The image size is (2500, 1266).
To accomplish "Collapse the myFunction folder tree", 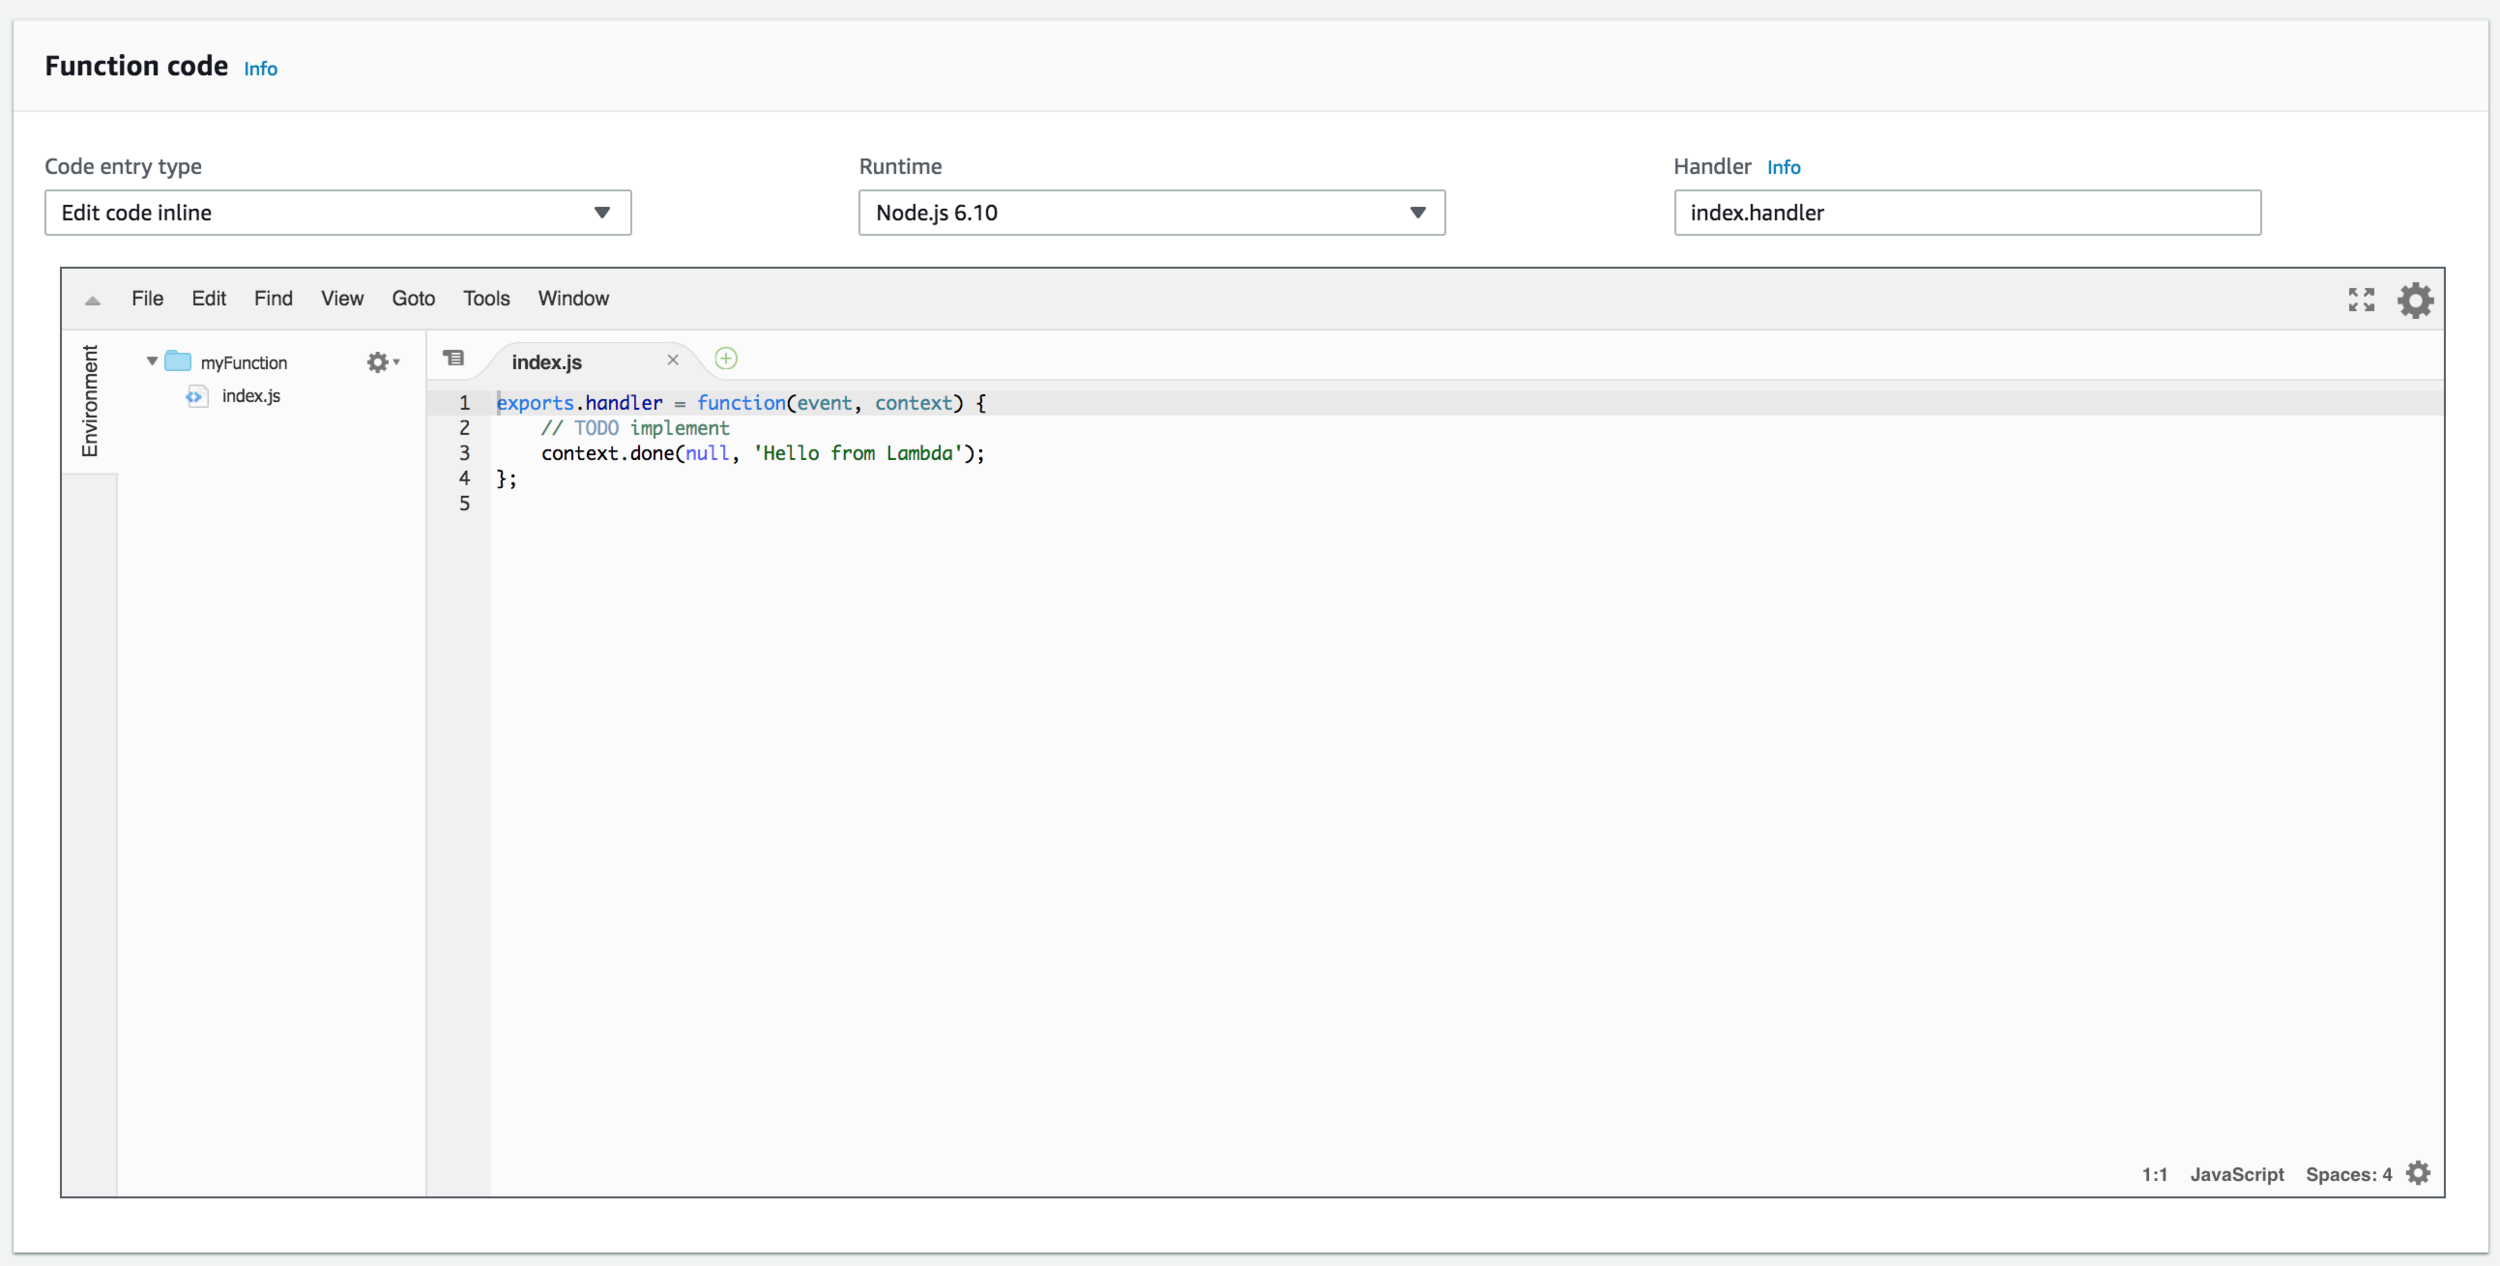I will (x=152, y=362).
